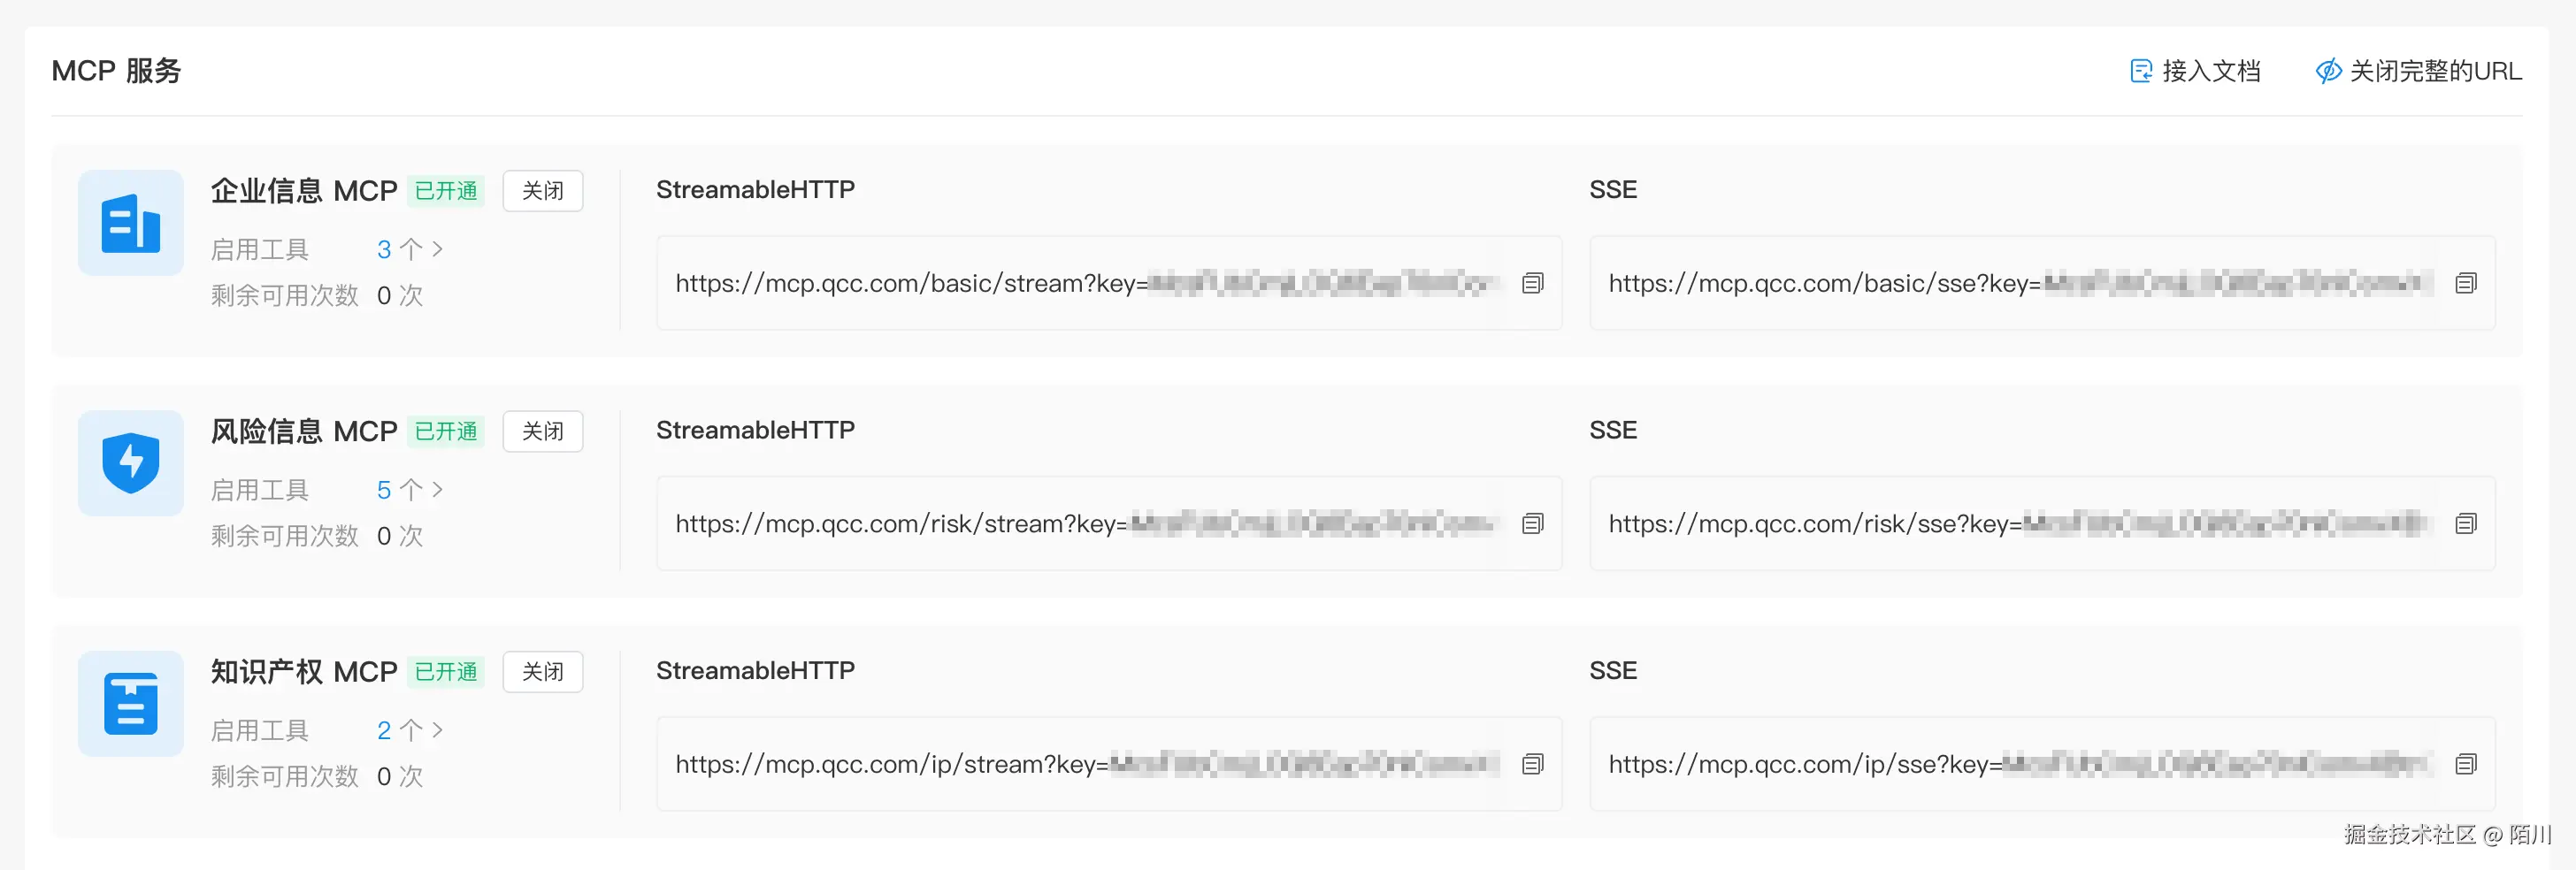This screenshot has width=2576, height=870.
Task: Click the 风险信息 risk/sse URL field
Action: 2015,524
